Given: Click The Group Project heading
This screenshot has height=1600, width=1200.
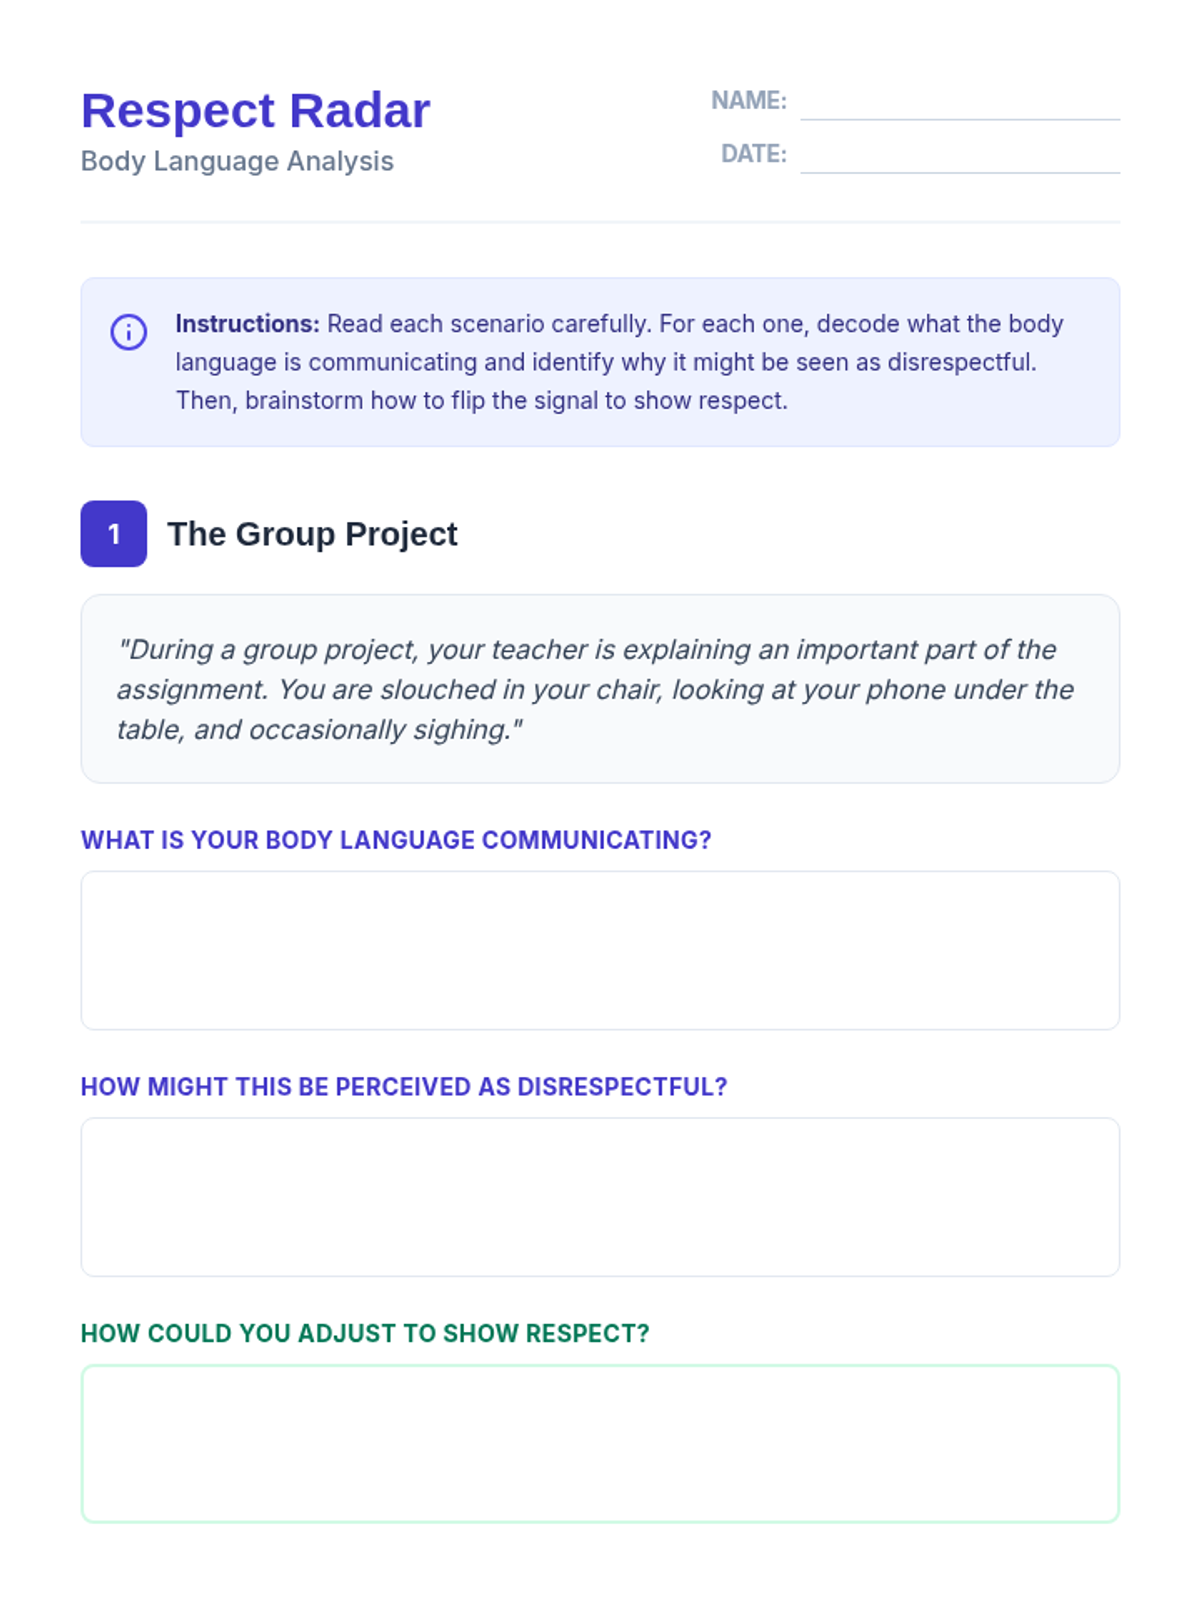Looking at the screenshot, I should coord(312,534).
